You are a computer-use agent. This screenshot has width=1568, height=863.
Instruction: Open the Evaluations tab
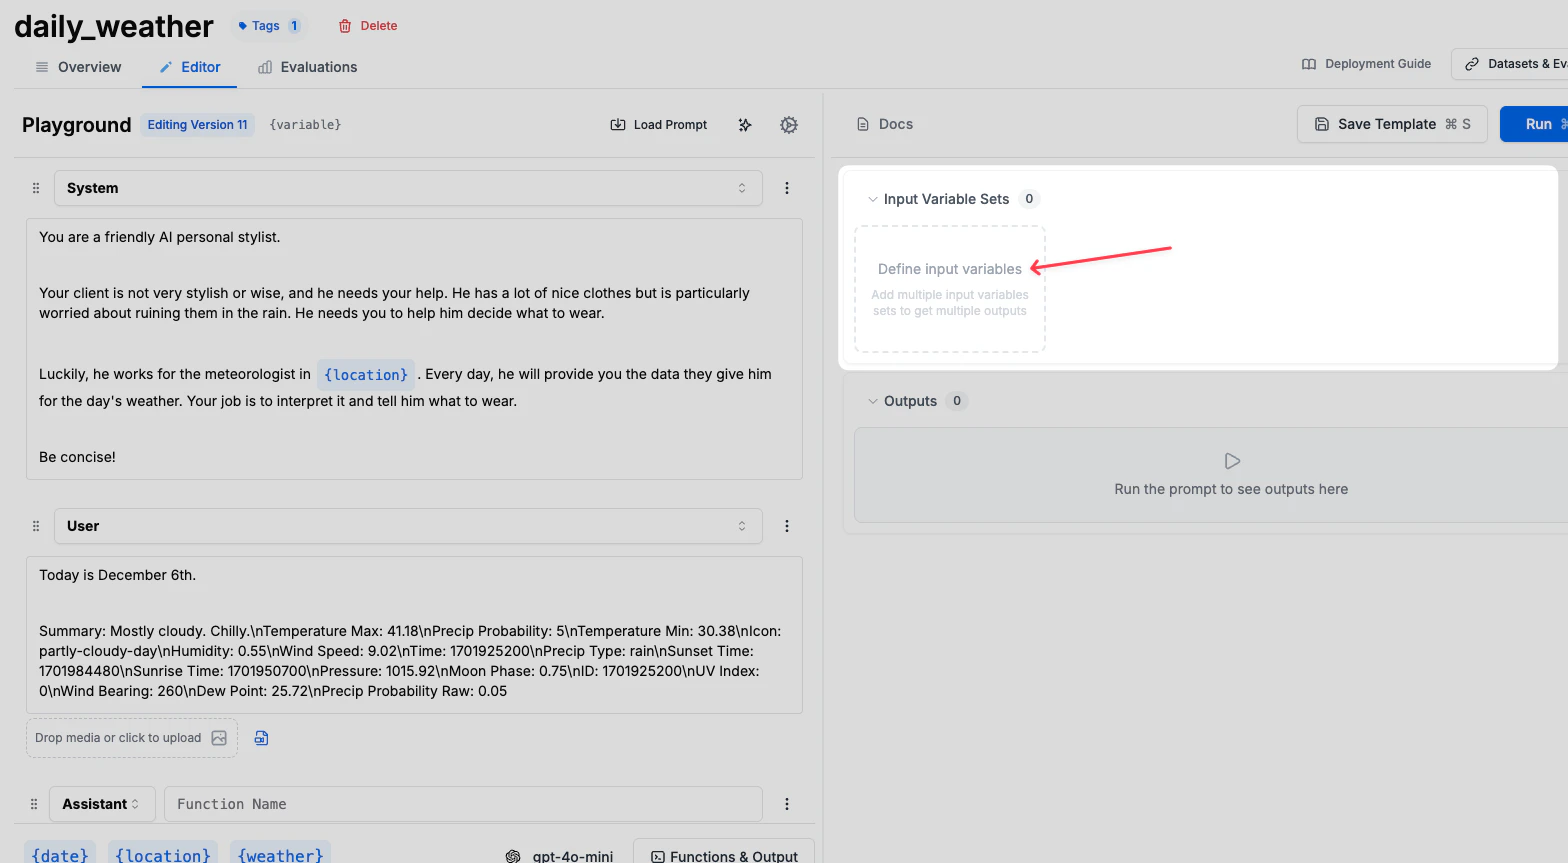pyautogui.click(x=307, y=67)
